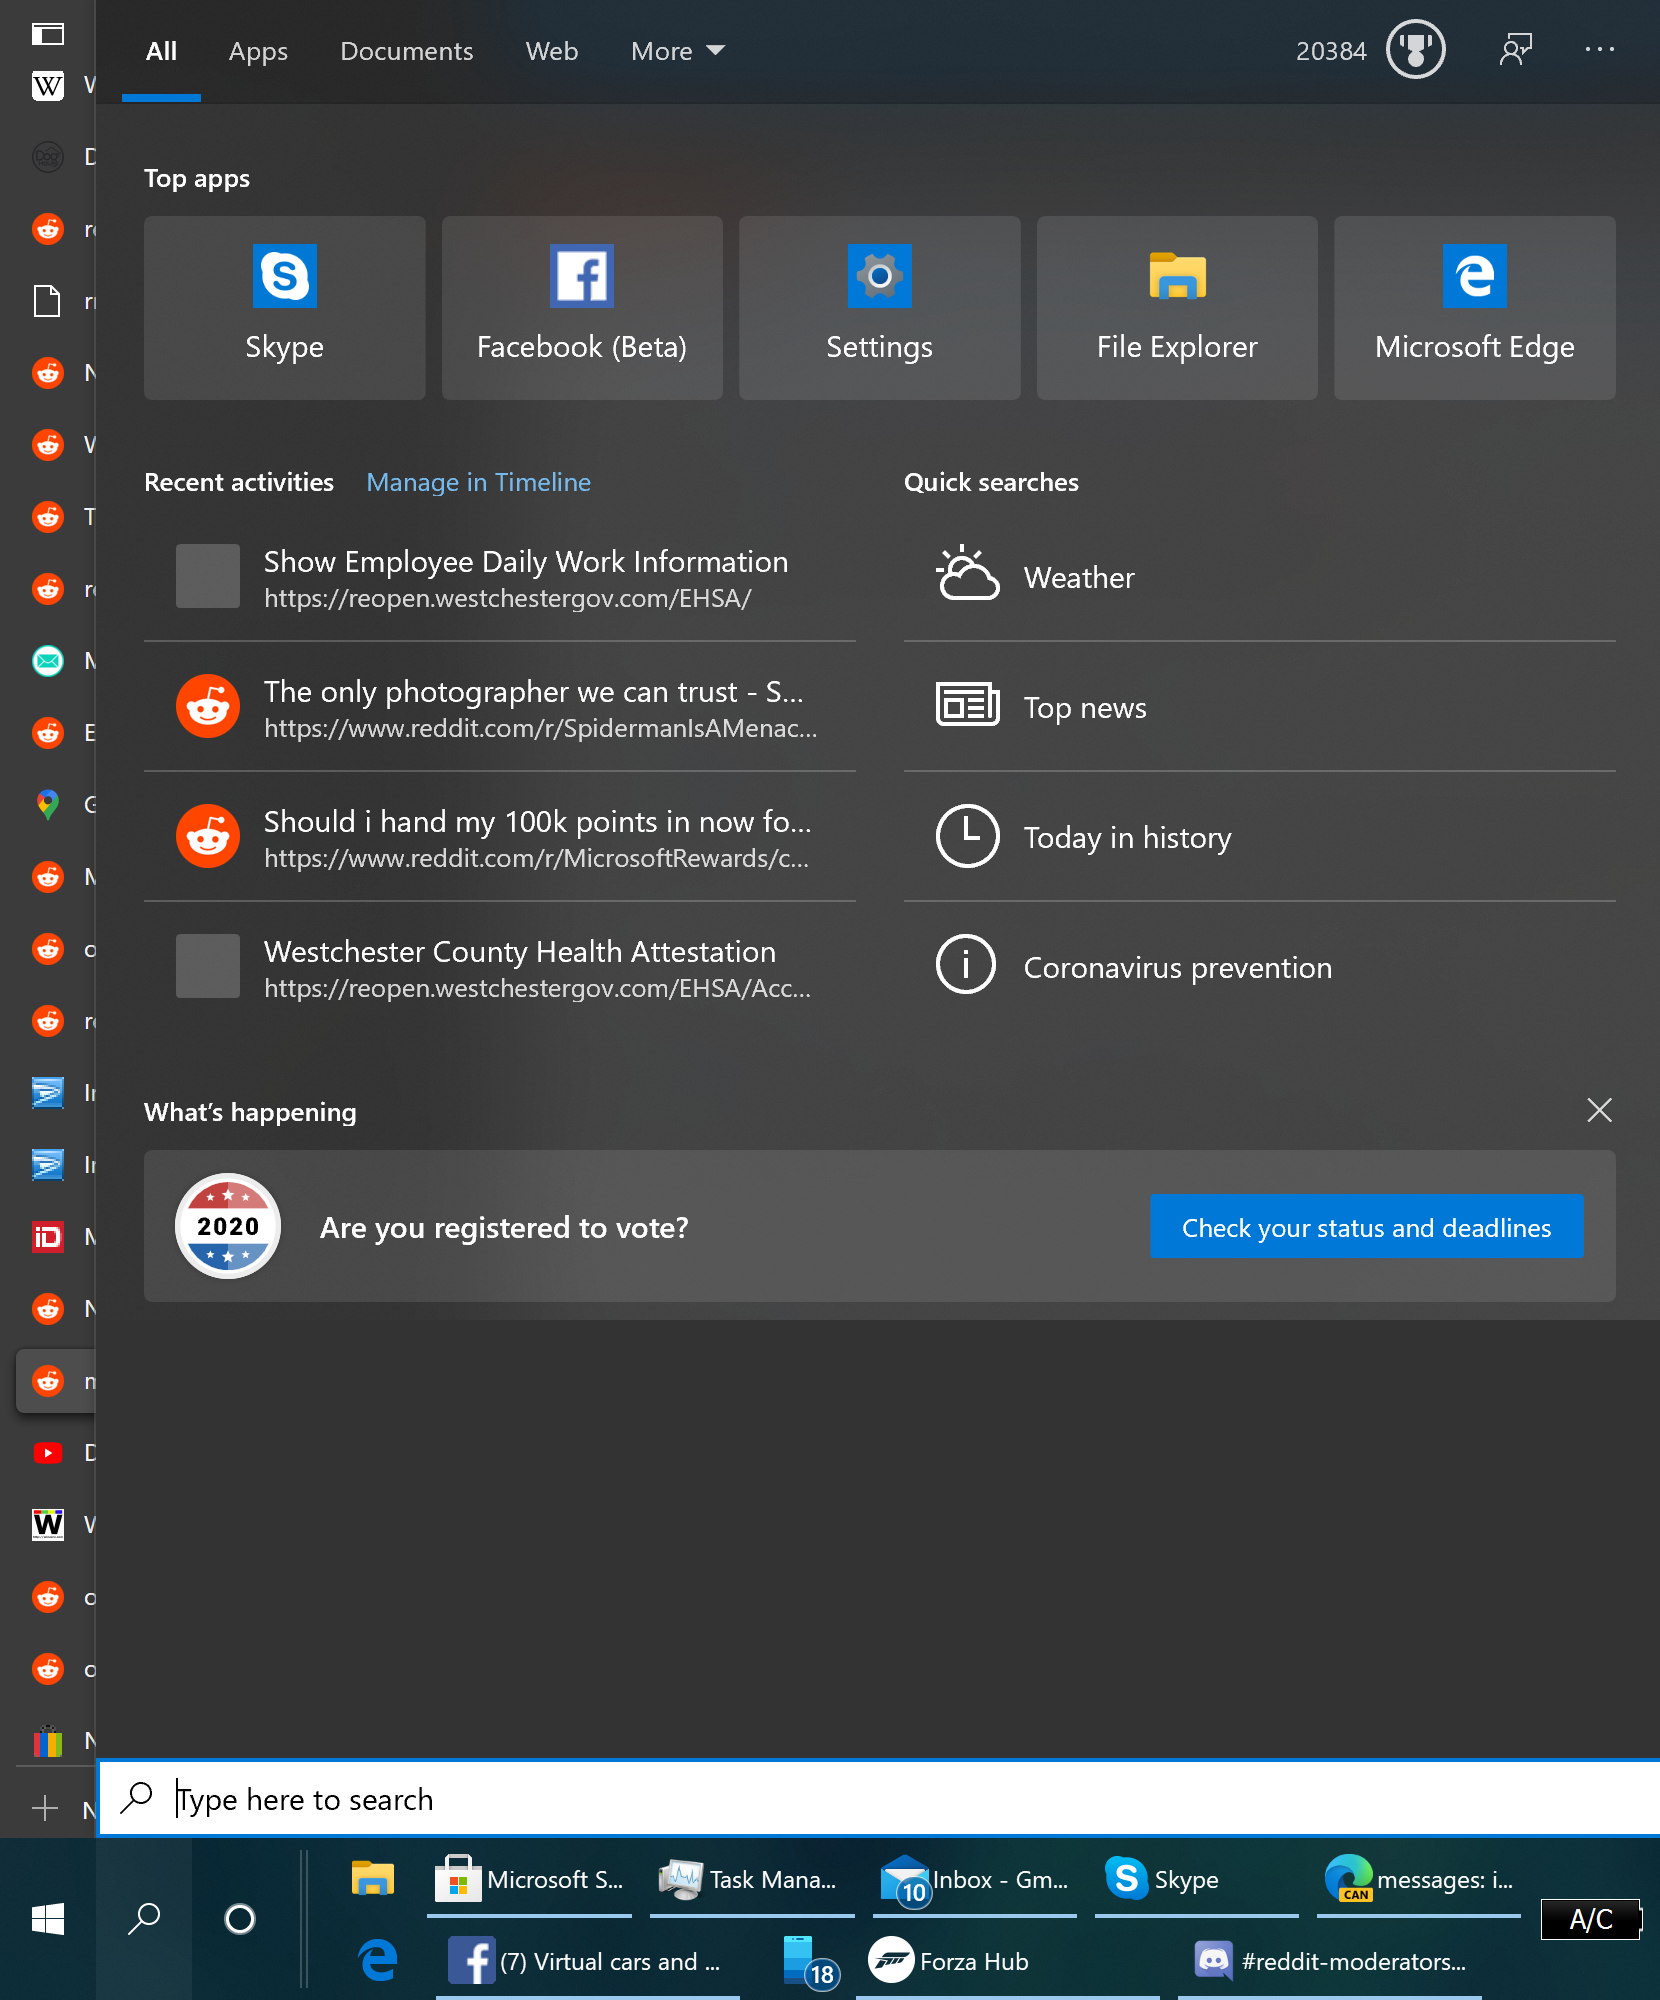Close the What's happening section
Viewport: 1660px width, 2000px height.
pos(1599,1110)
